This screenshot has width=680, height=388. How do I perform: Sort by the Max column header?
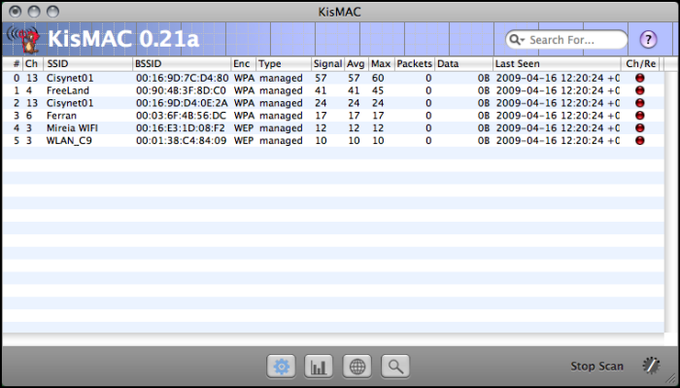click(x=381, y=64)
